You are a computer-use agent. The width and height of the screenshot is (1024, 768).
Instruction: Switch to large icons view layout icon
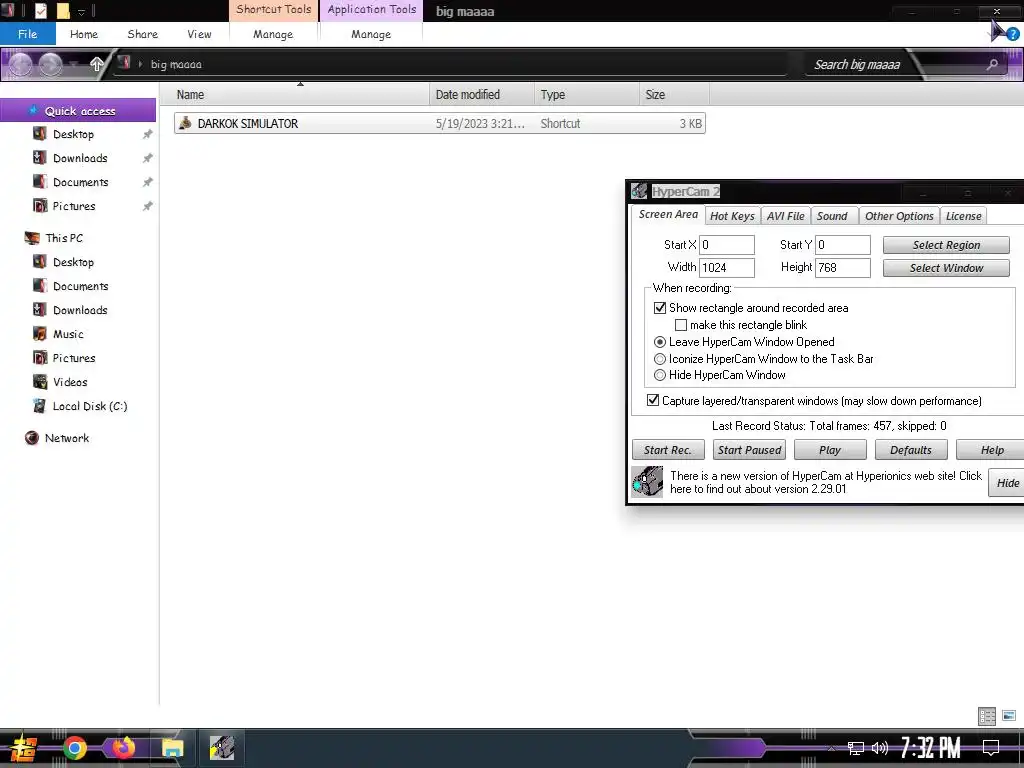point(1009,716)
